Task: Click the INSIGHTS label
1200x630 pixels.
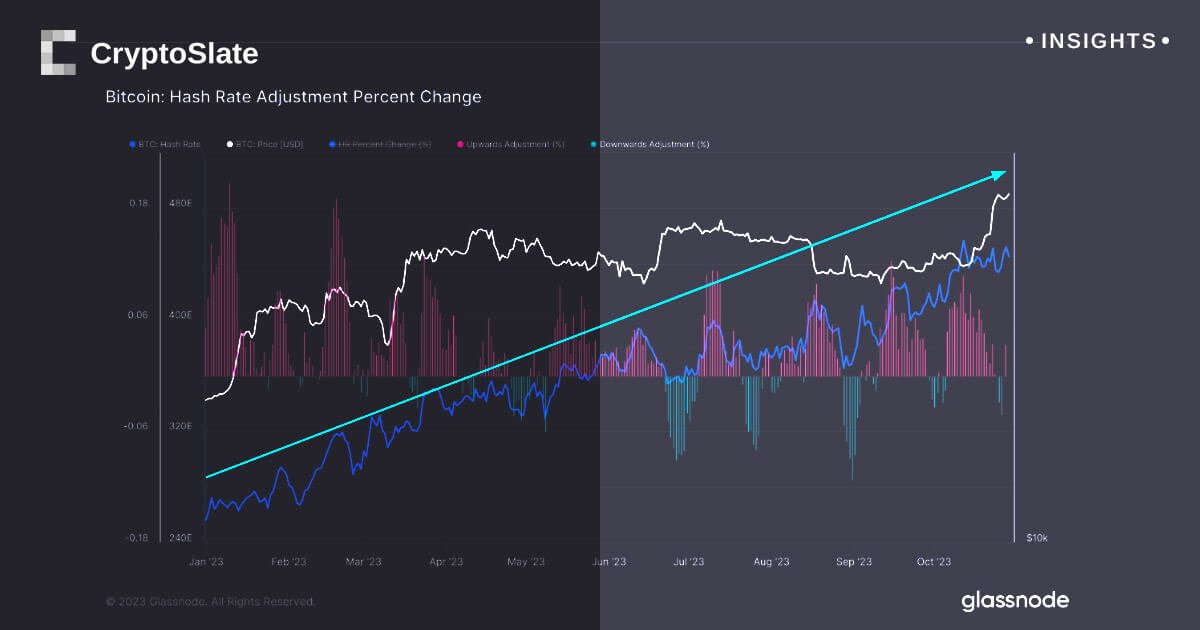Action: 1098,41
